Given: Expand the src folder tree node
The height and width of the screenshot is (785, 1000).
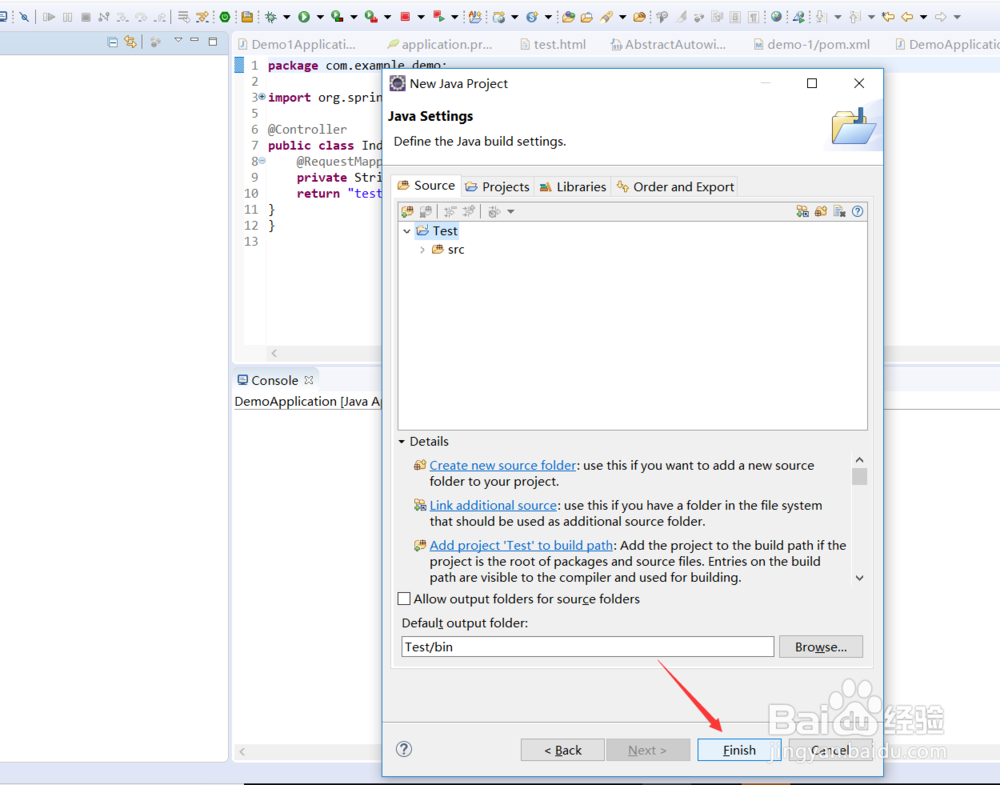Looking at the screenshot, I should click(x=422, y=250).
